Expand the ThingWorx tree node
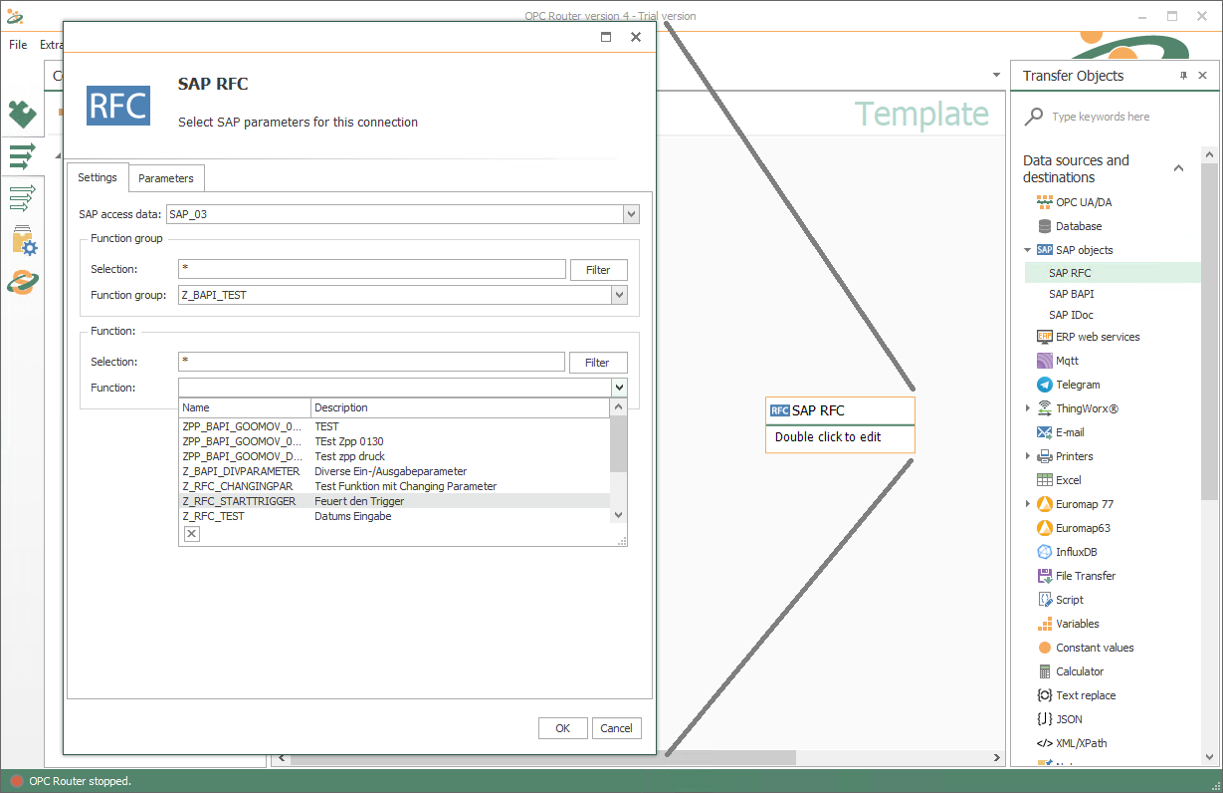Image resolution: width=1223 pixels, height=793 pixels. [x=1028, y=408]
